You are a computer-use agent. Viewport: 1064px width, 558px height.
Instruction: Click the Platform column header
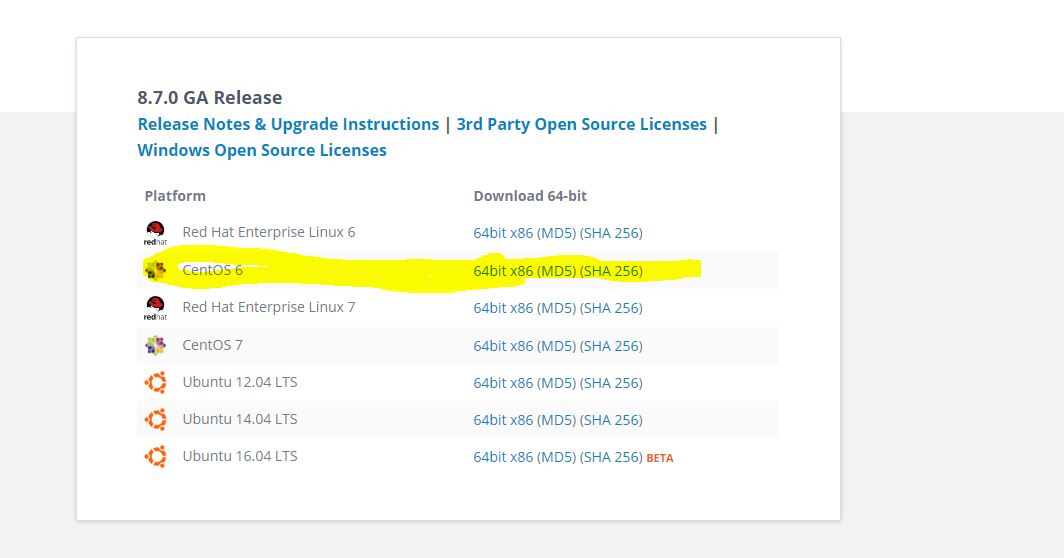click(175, 196)
